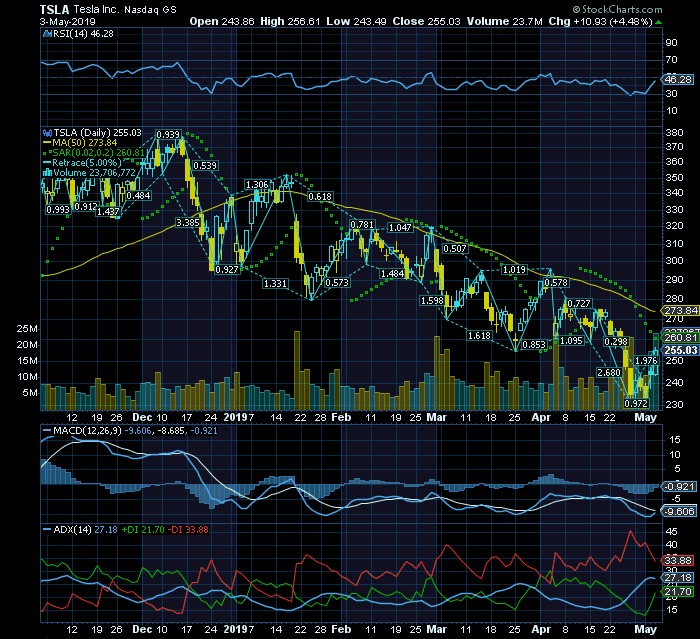Click the blue line marker beside MACD(12,26,9)
700x639 pixels.
coord(47,431)
